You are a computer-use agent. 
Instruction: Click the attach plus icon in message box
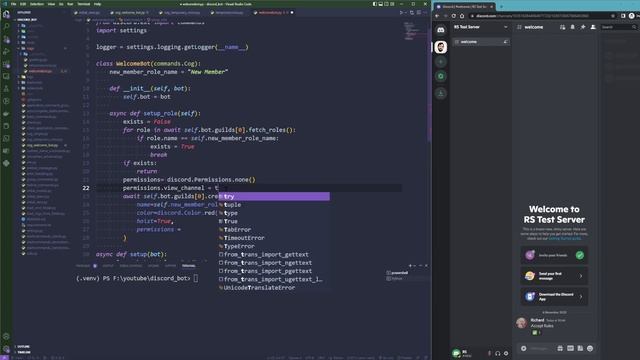[523, 348]
